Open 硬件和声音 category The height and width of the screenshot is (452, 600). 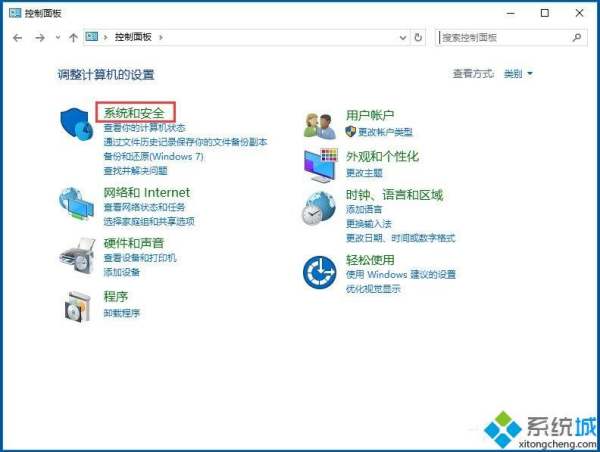(134, 243)
